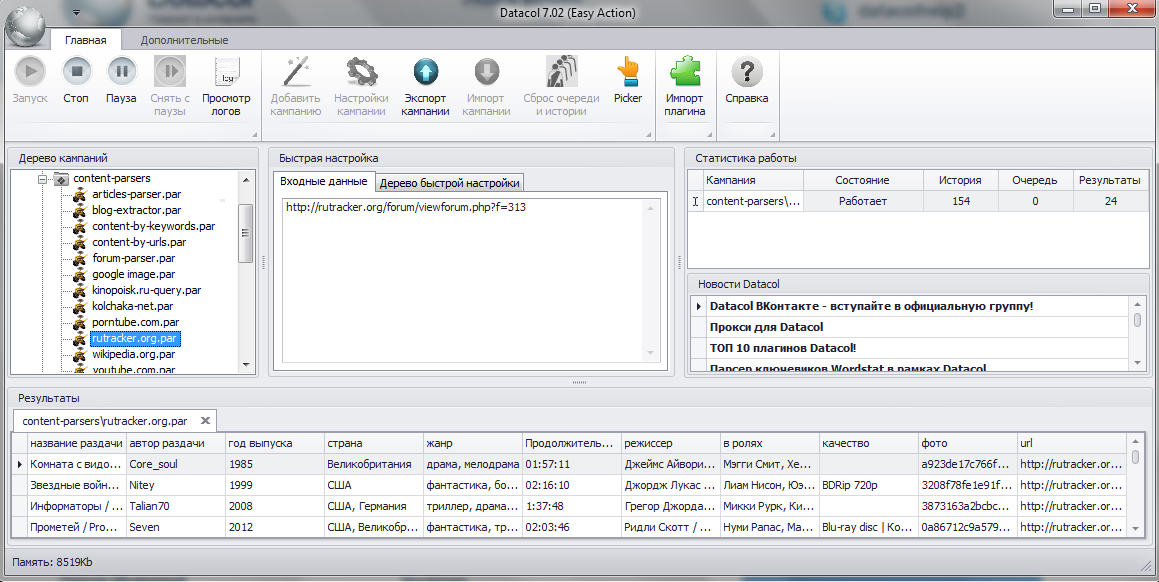This screenshot has width=1159, height=582.
Task: Select the Входные данные tab
Action: [x=324, y=181]
